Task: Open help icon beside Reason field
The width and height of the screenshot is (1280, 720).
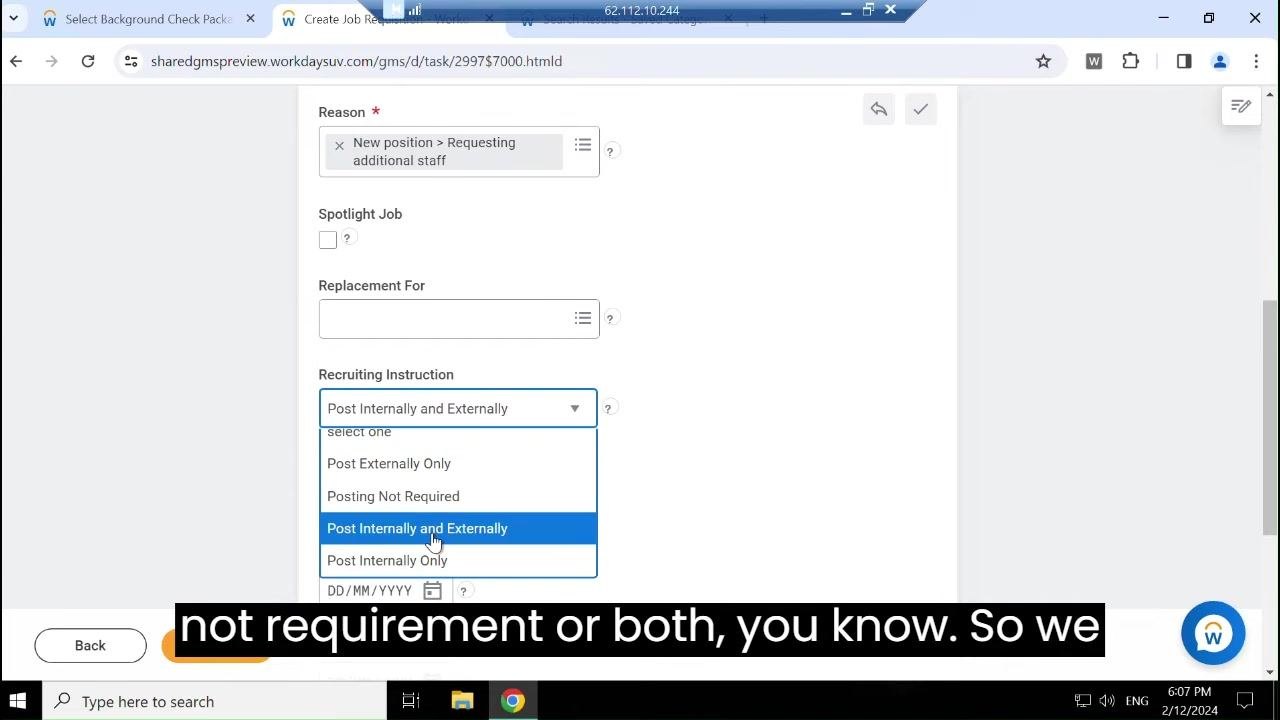Action: tap(610, 151)
